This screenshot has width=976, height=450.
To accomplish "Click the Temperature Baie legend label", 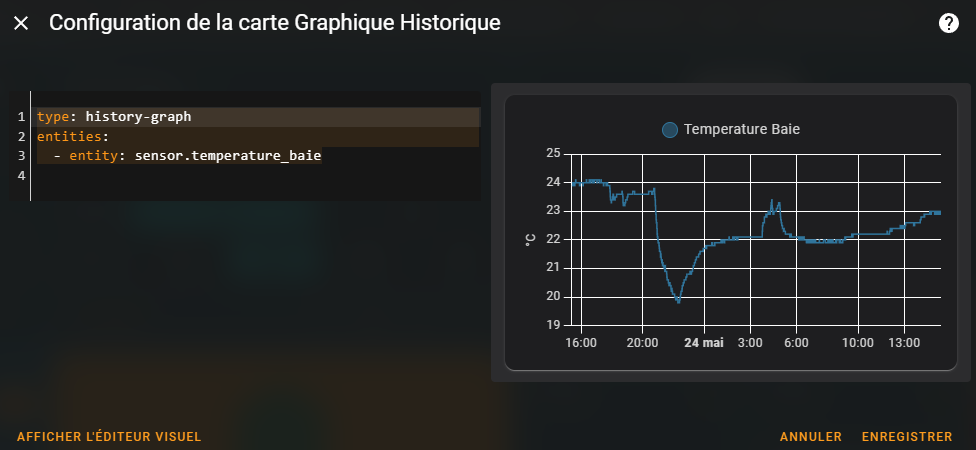I will pyautogui.click(x=741, y=129).
